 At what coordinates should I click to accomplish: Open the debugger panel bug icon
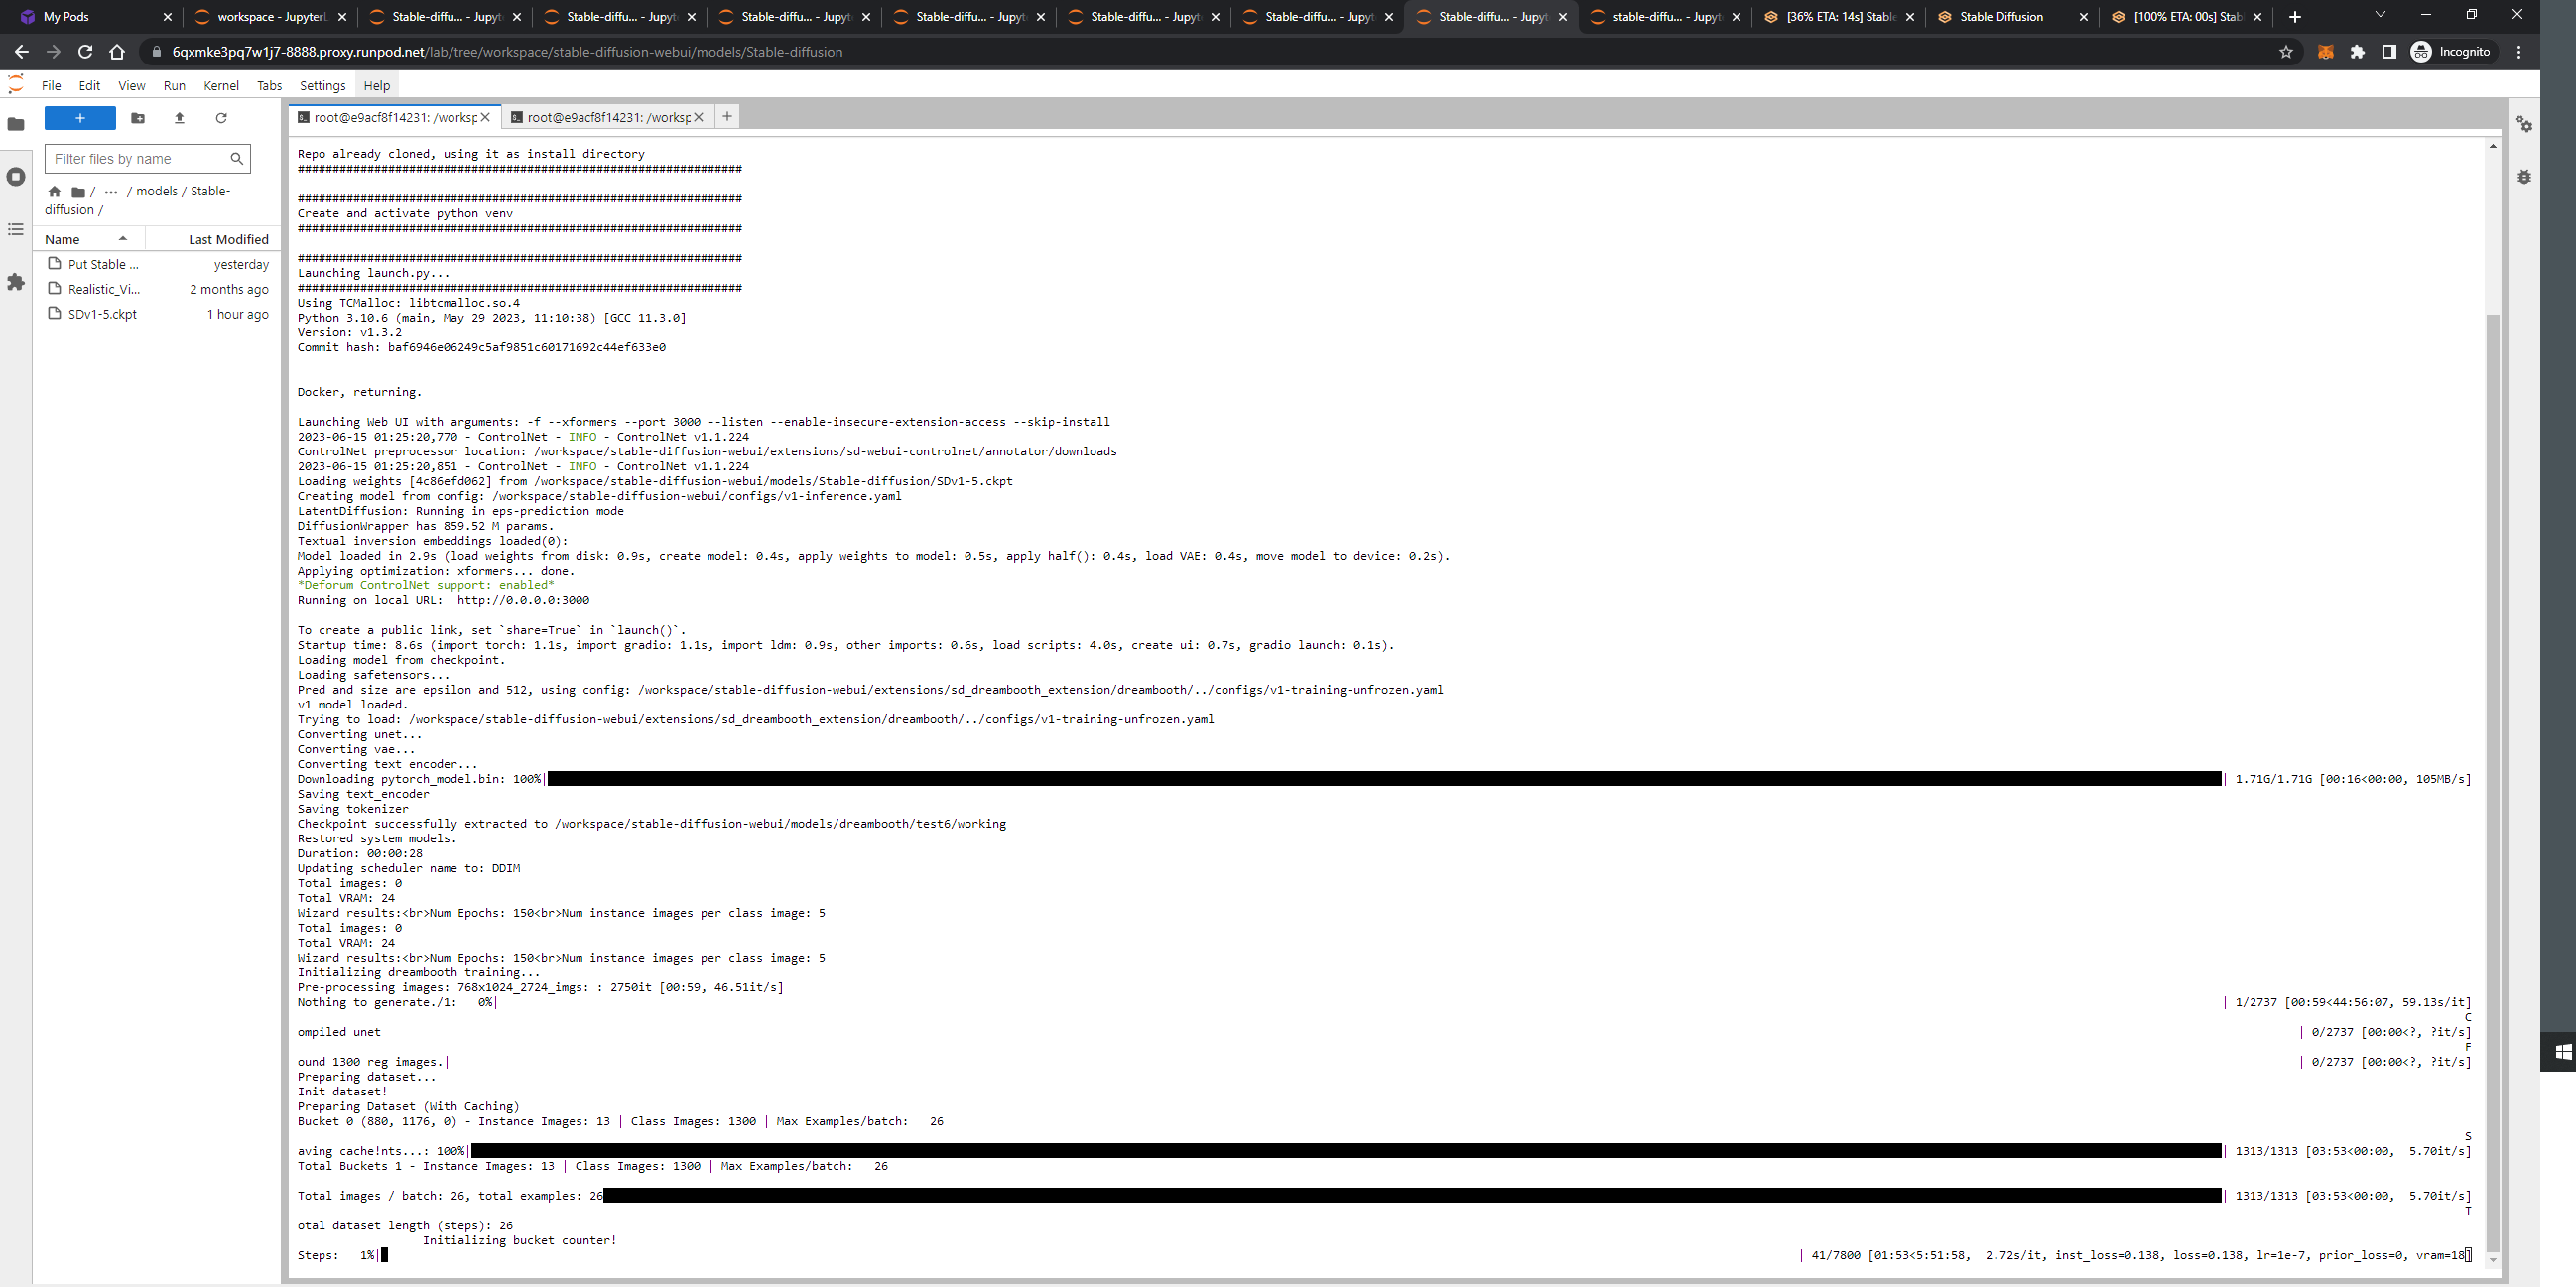[x=2525, y=177]
